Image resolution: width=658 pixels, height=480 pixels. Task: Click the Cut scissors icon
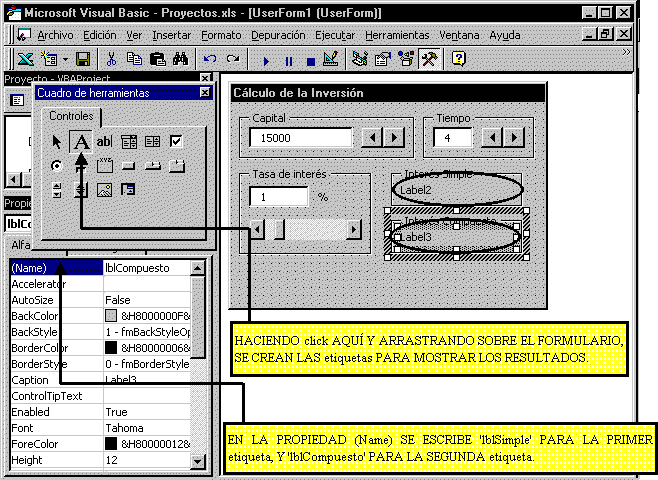pos(111,59)
